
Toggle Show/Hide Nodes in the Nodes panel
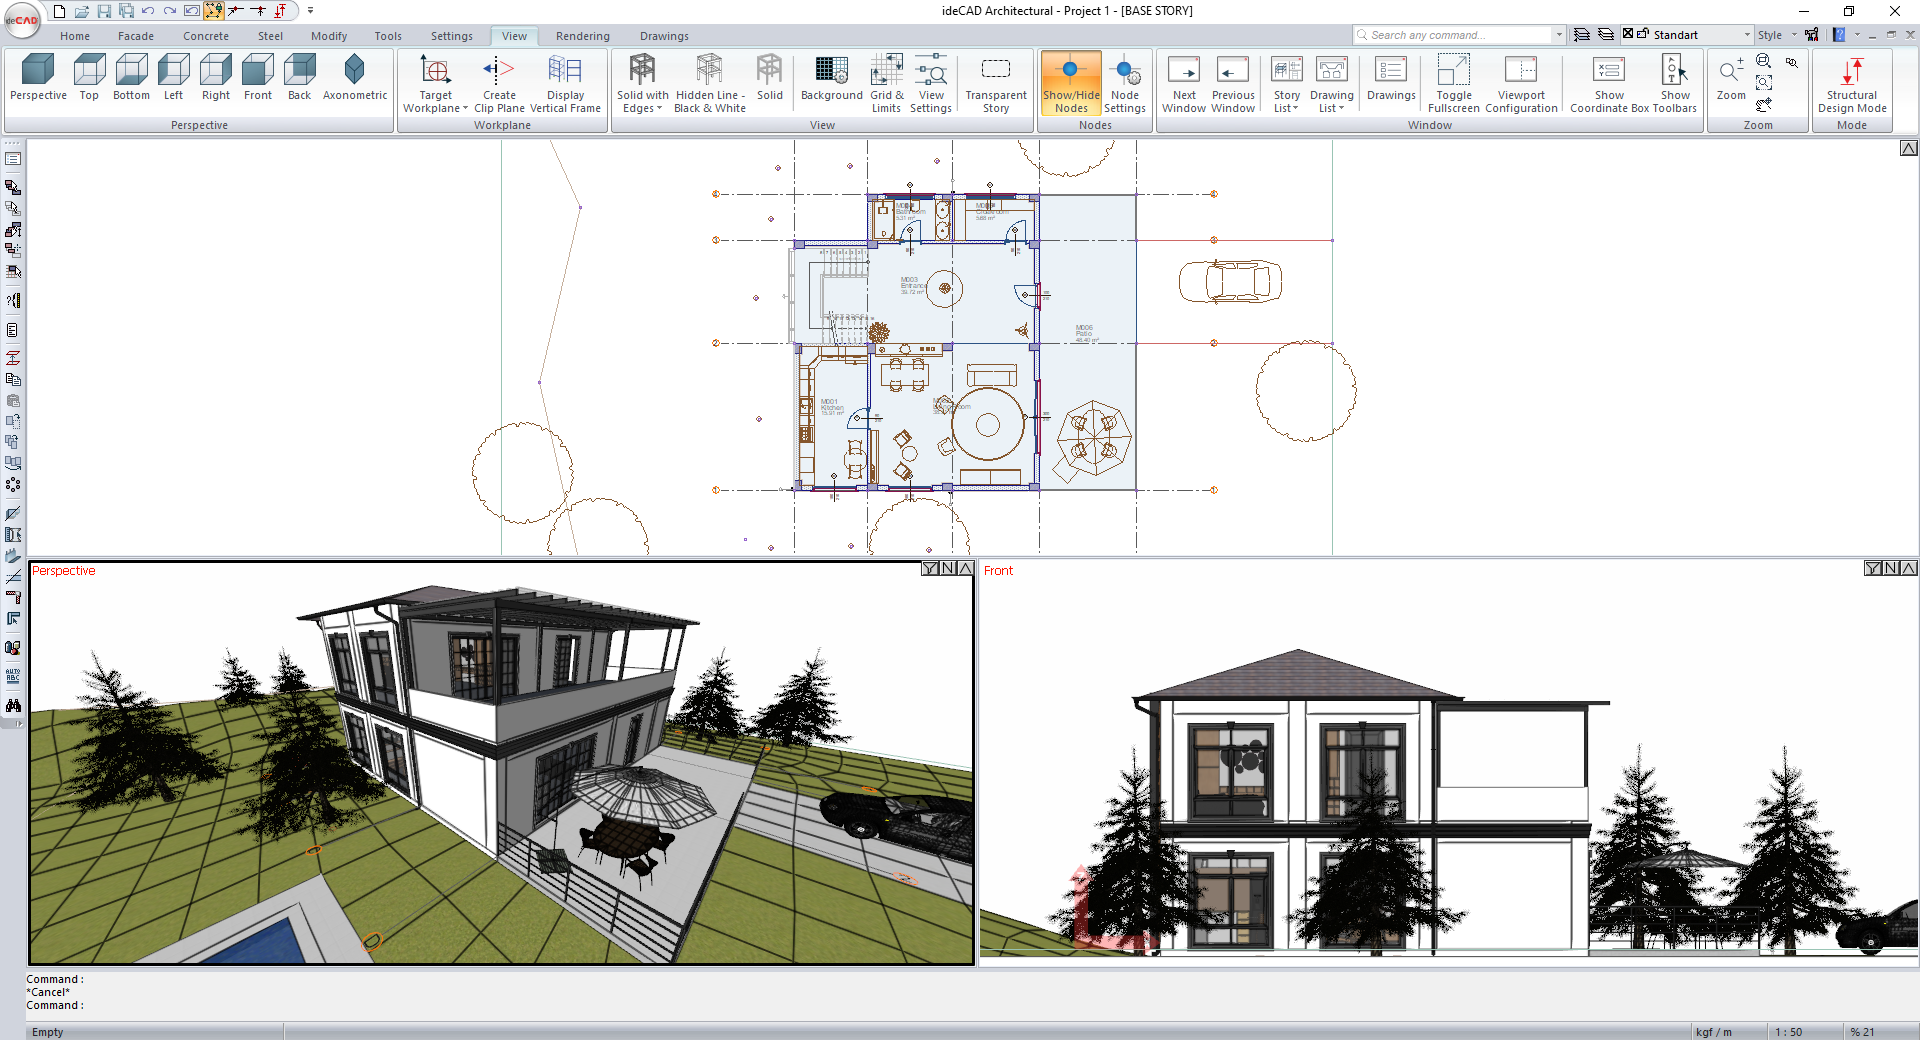(x=1070, y=84)
